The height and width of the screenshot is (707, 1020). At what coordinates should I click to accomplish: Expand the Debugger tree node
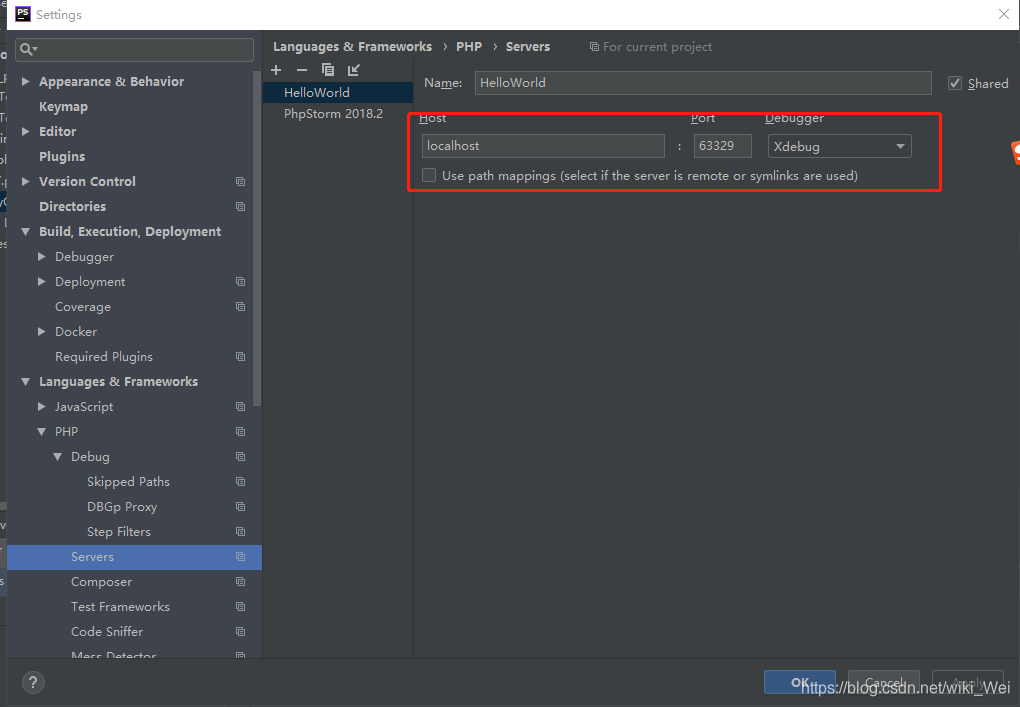coord(42,257)
